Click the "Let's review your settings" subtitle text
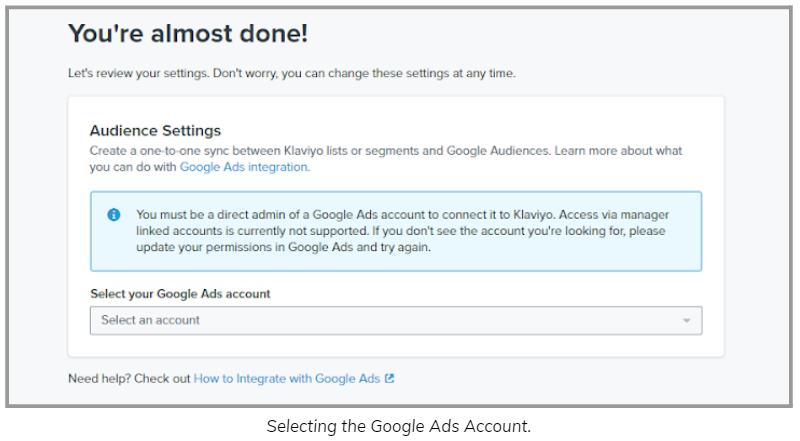Screen dimensions: 800x441 click(292, 74)
